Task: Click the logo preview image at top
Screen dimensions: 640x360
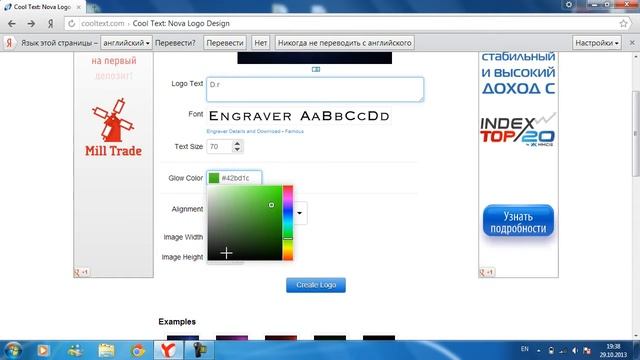Action: point(315,58)
